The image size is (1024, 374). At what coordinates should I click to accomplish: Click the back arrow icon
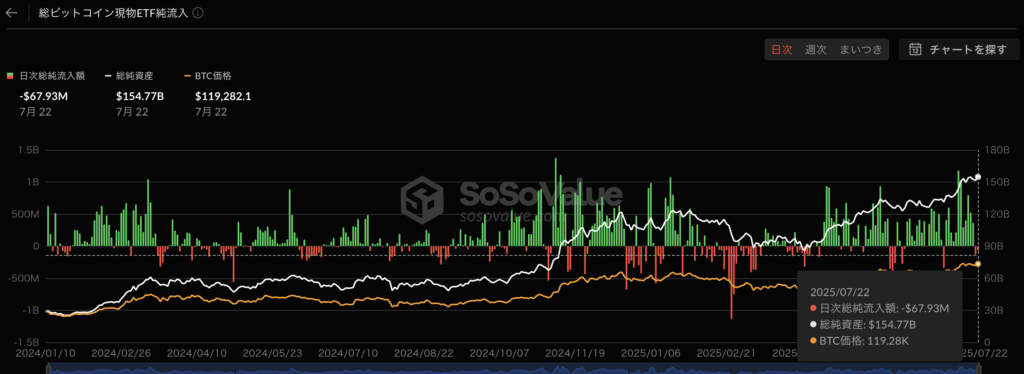pyautogui.click(x=11, y=12)
